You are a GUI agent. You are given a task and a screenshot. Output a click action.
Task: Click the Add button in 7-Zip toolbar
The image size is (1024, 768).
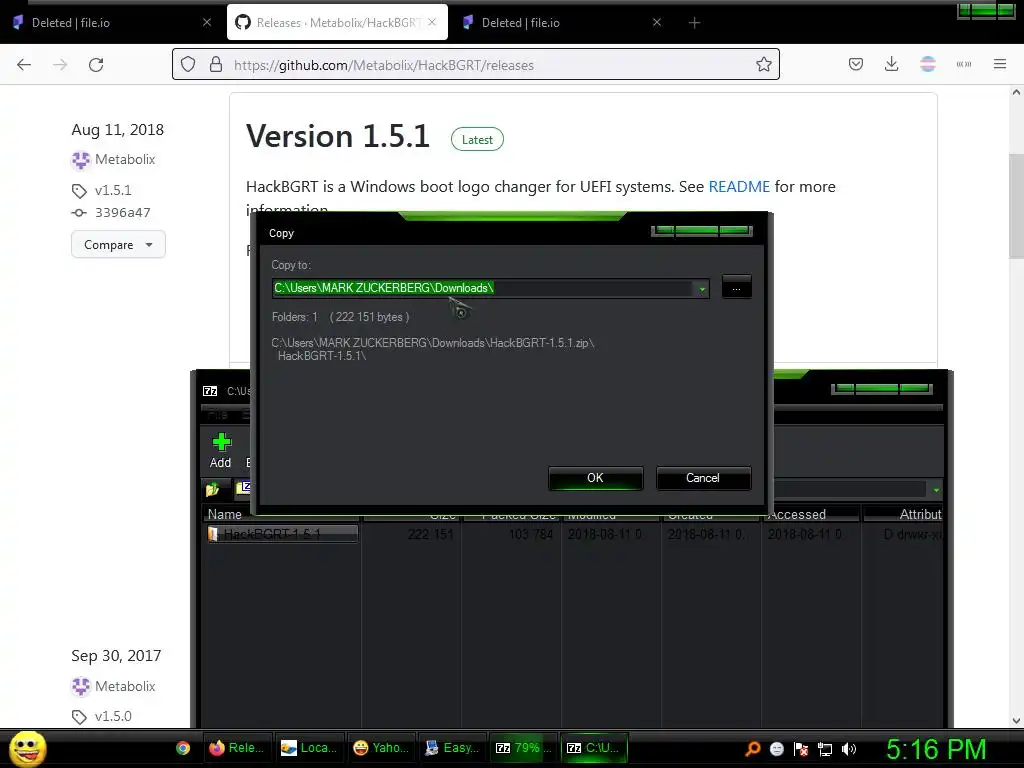221,451
